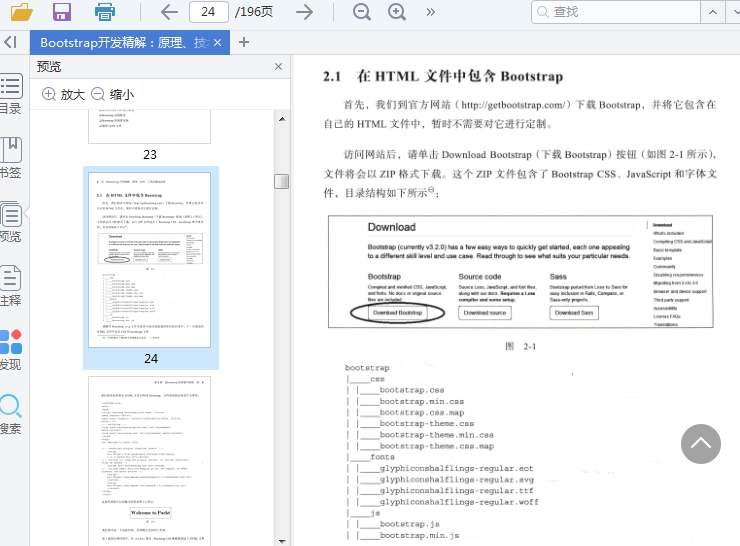Open the 预览 thumbnails panel

11,222
